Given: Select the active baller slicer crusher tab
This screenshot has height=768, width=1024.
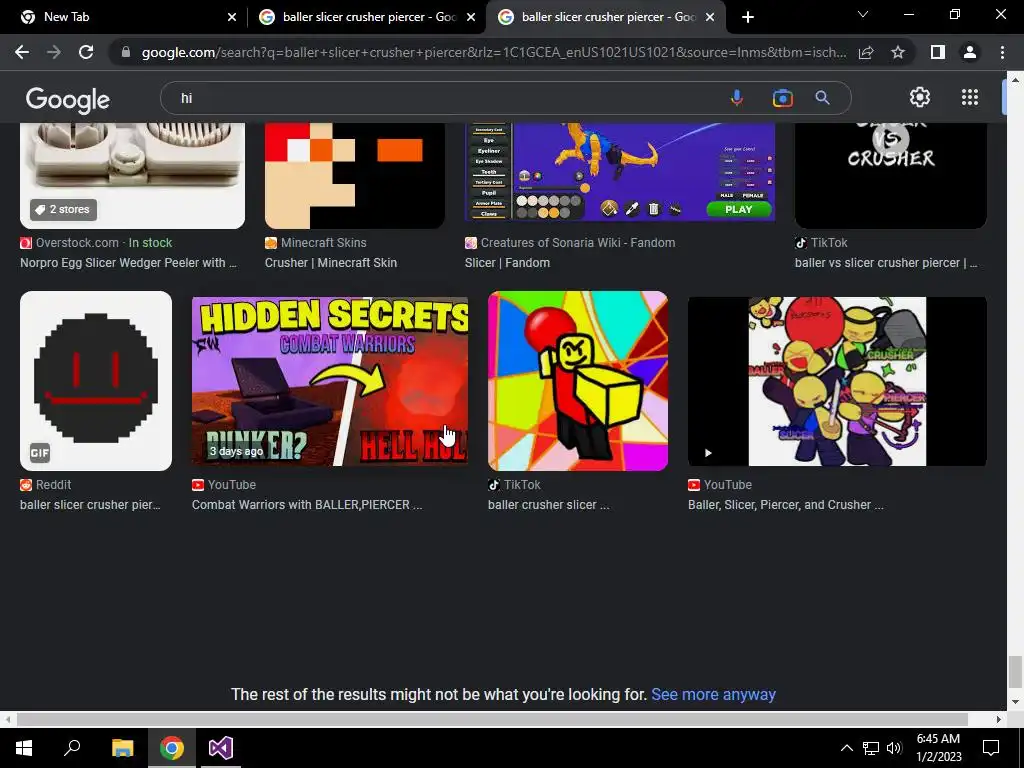Looking at the screenshot, I should point(607,17).
